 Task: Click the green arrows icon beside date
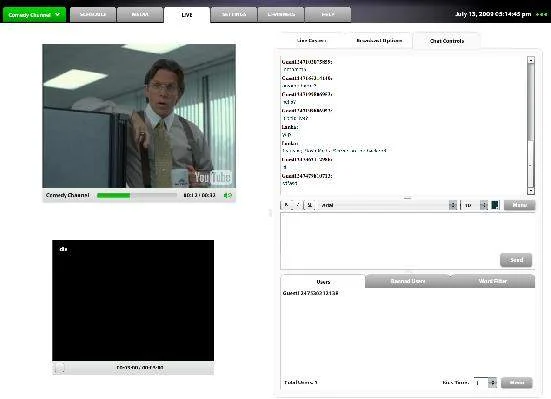[x=541, y=14]
